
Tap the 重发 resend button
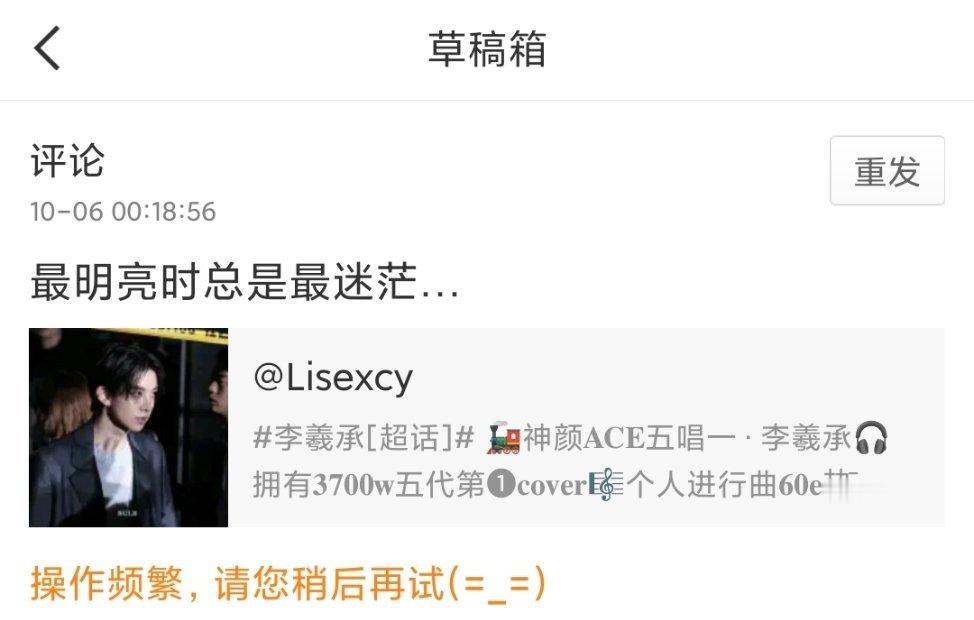(x=887, y=171)
